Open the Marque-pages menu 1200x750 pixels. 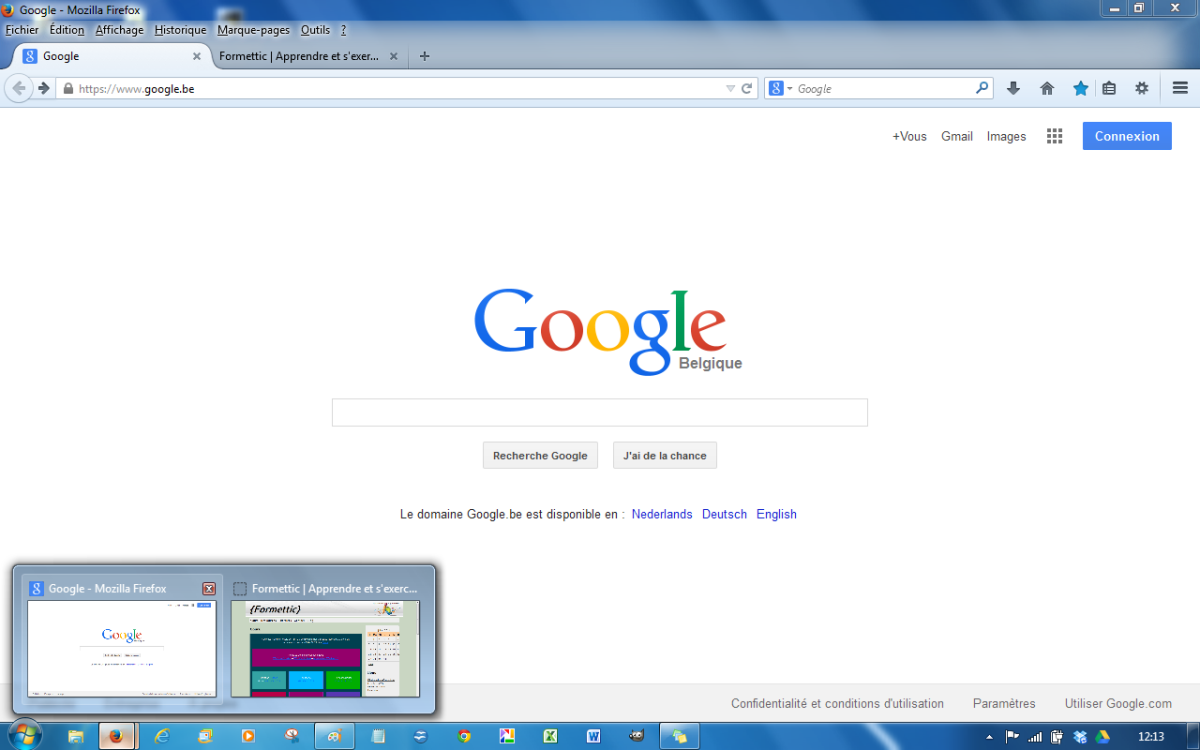253,30
